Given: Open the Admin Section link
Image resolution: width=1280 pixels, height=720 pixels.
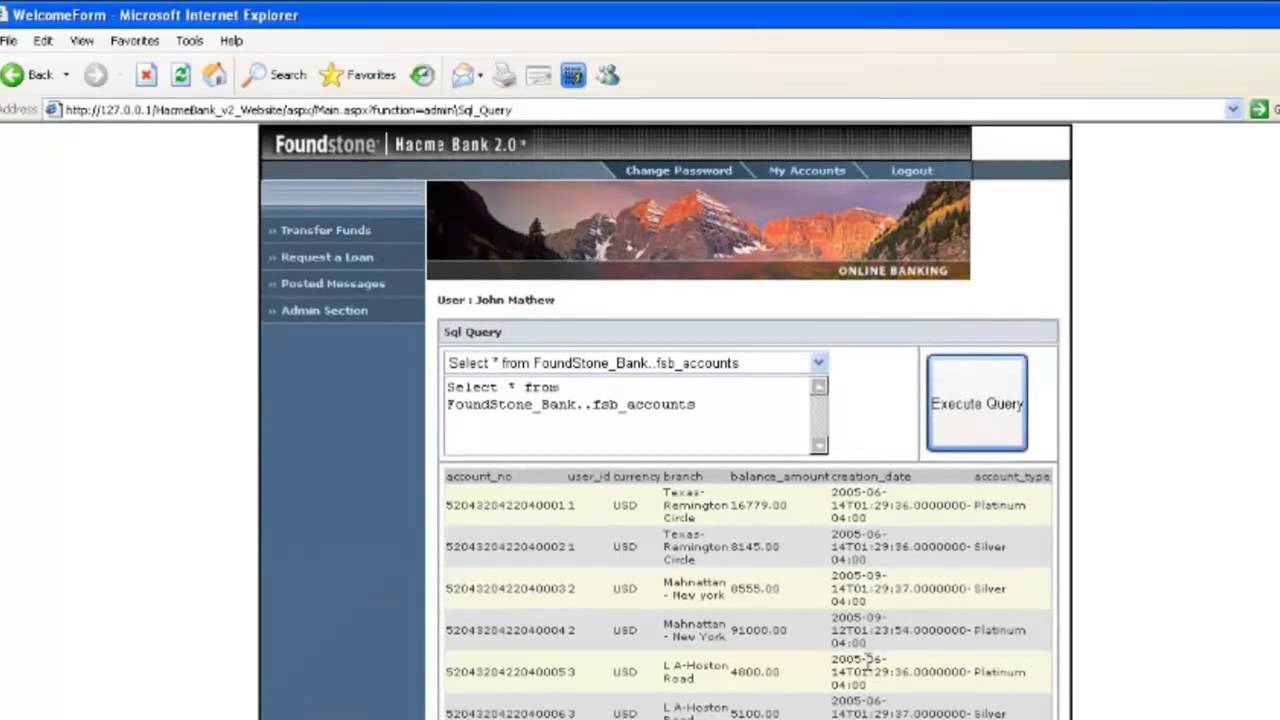Looking at the screenshot, I should [324, 311].
